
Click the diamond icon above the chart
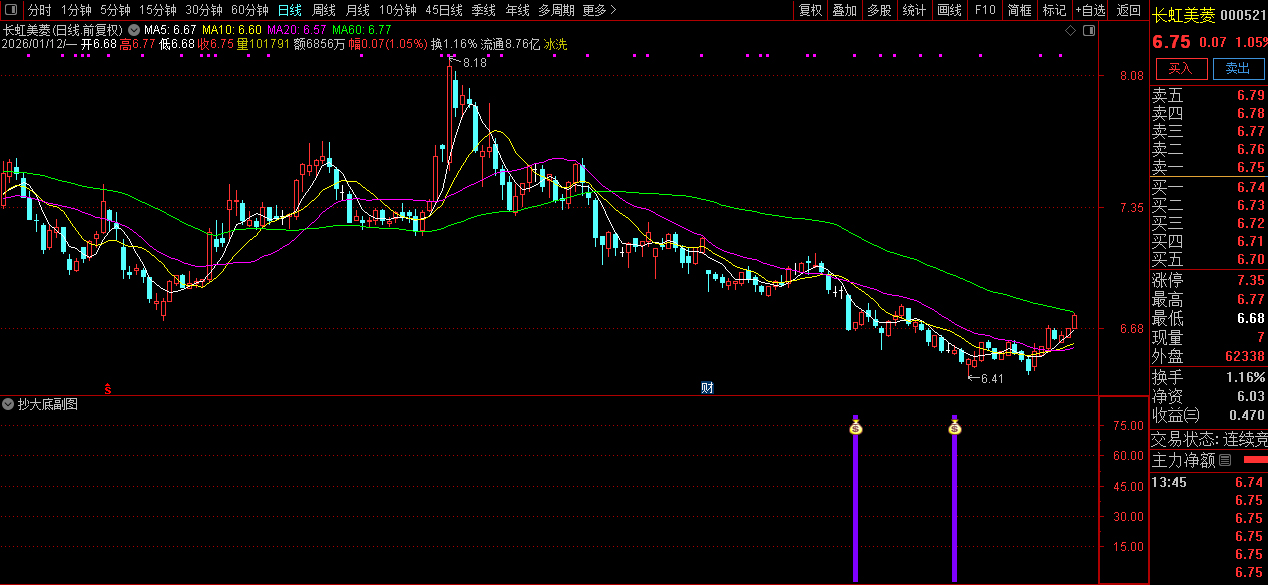1070,31
